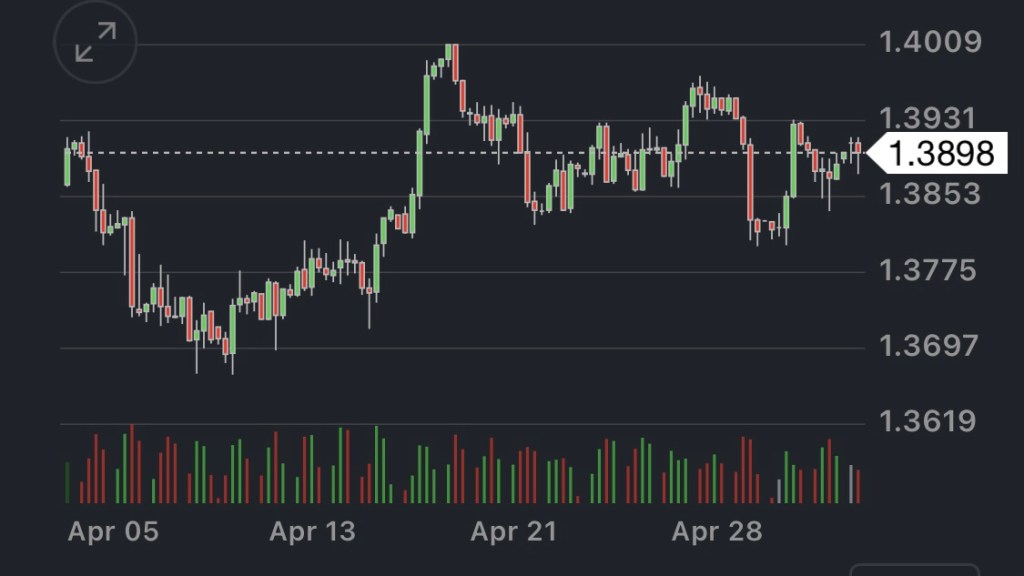Click the rightmost gray volume bar
The width and height of the screenshot is (1024, 576).
851,484
